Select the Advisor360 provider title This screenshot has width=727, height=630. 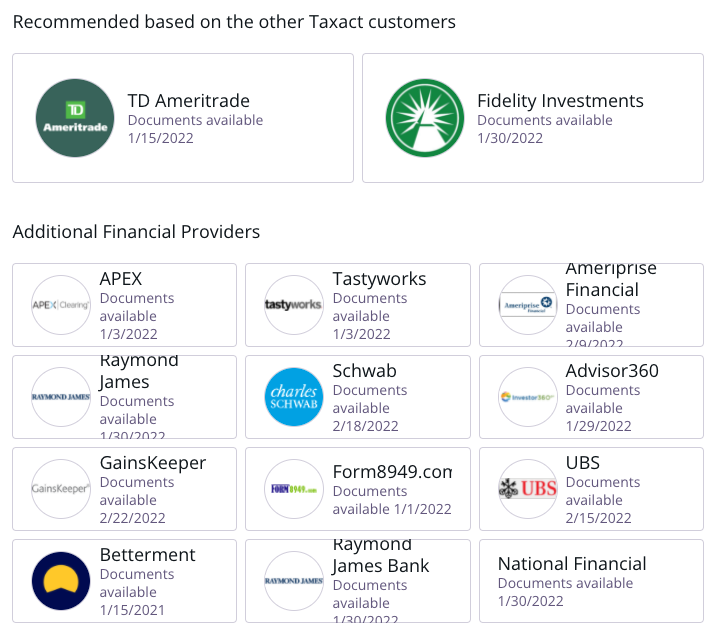[612, 371]
